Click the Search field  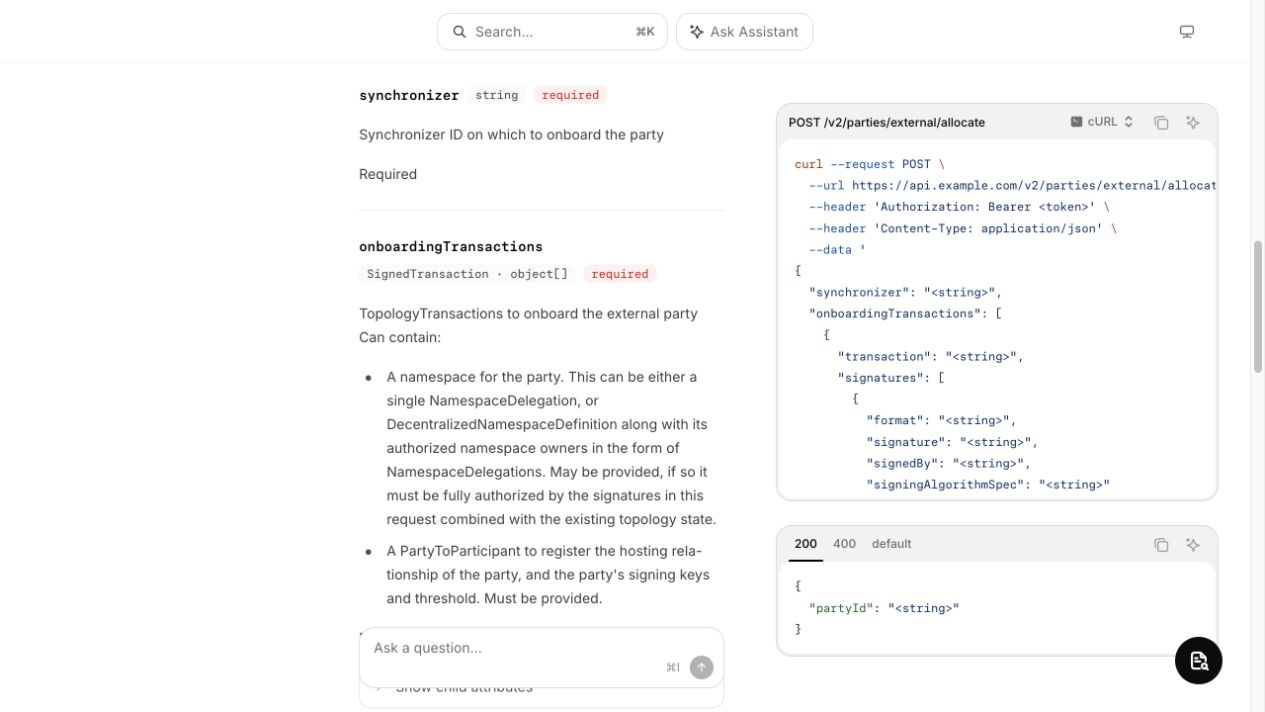point(552,32)
